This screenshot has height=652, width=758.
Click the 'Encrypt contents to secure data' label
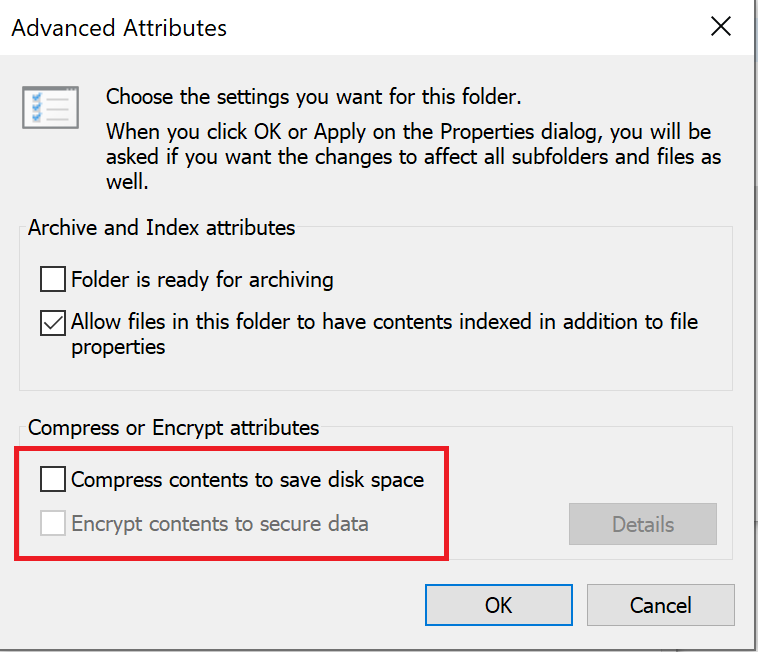point(220,524)
